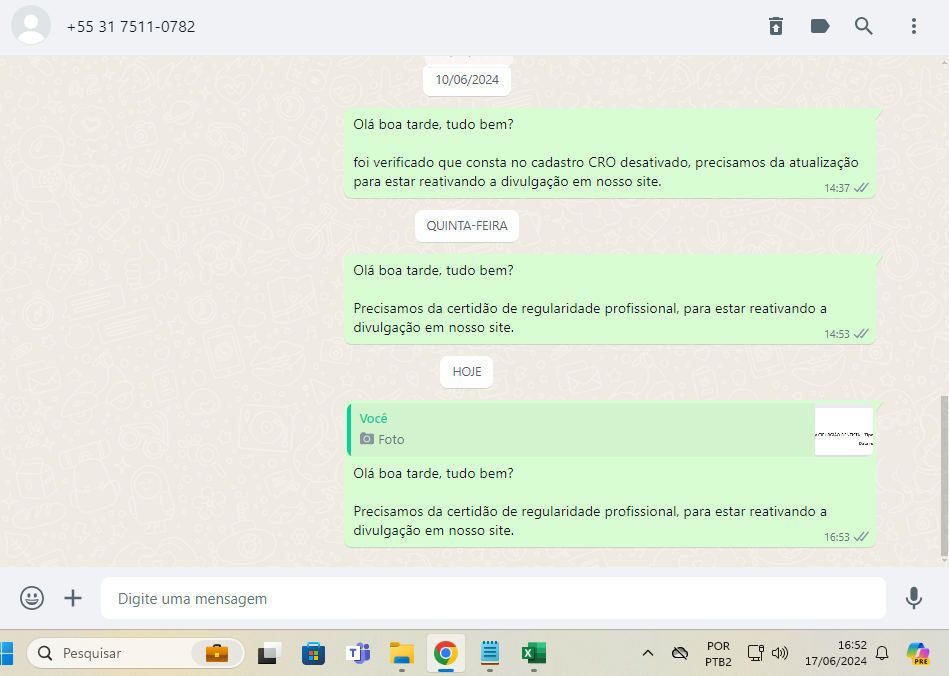This screenshot has width=949, height=676.
Task: Open Excel from the taskbar
Action: coord(532,653)
